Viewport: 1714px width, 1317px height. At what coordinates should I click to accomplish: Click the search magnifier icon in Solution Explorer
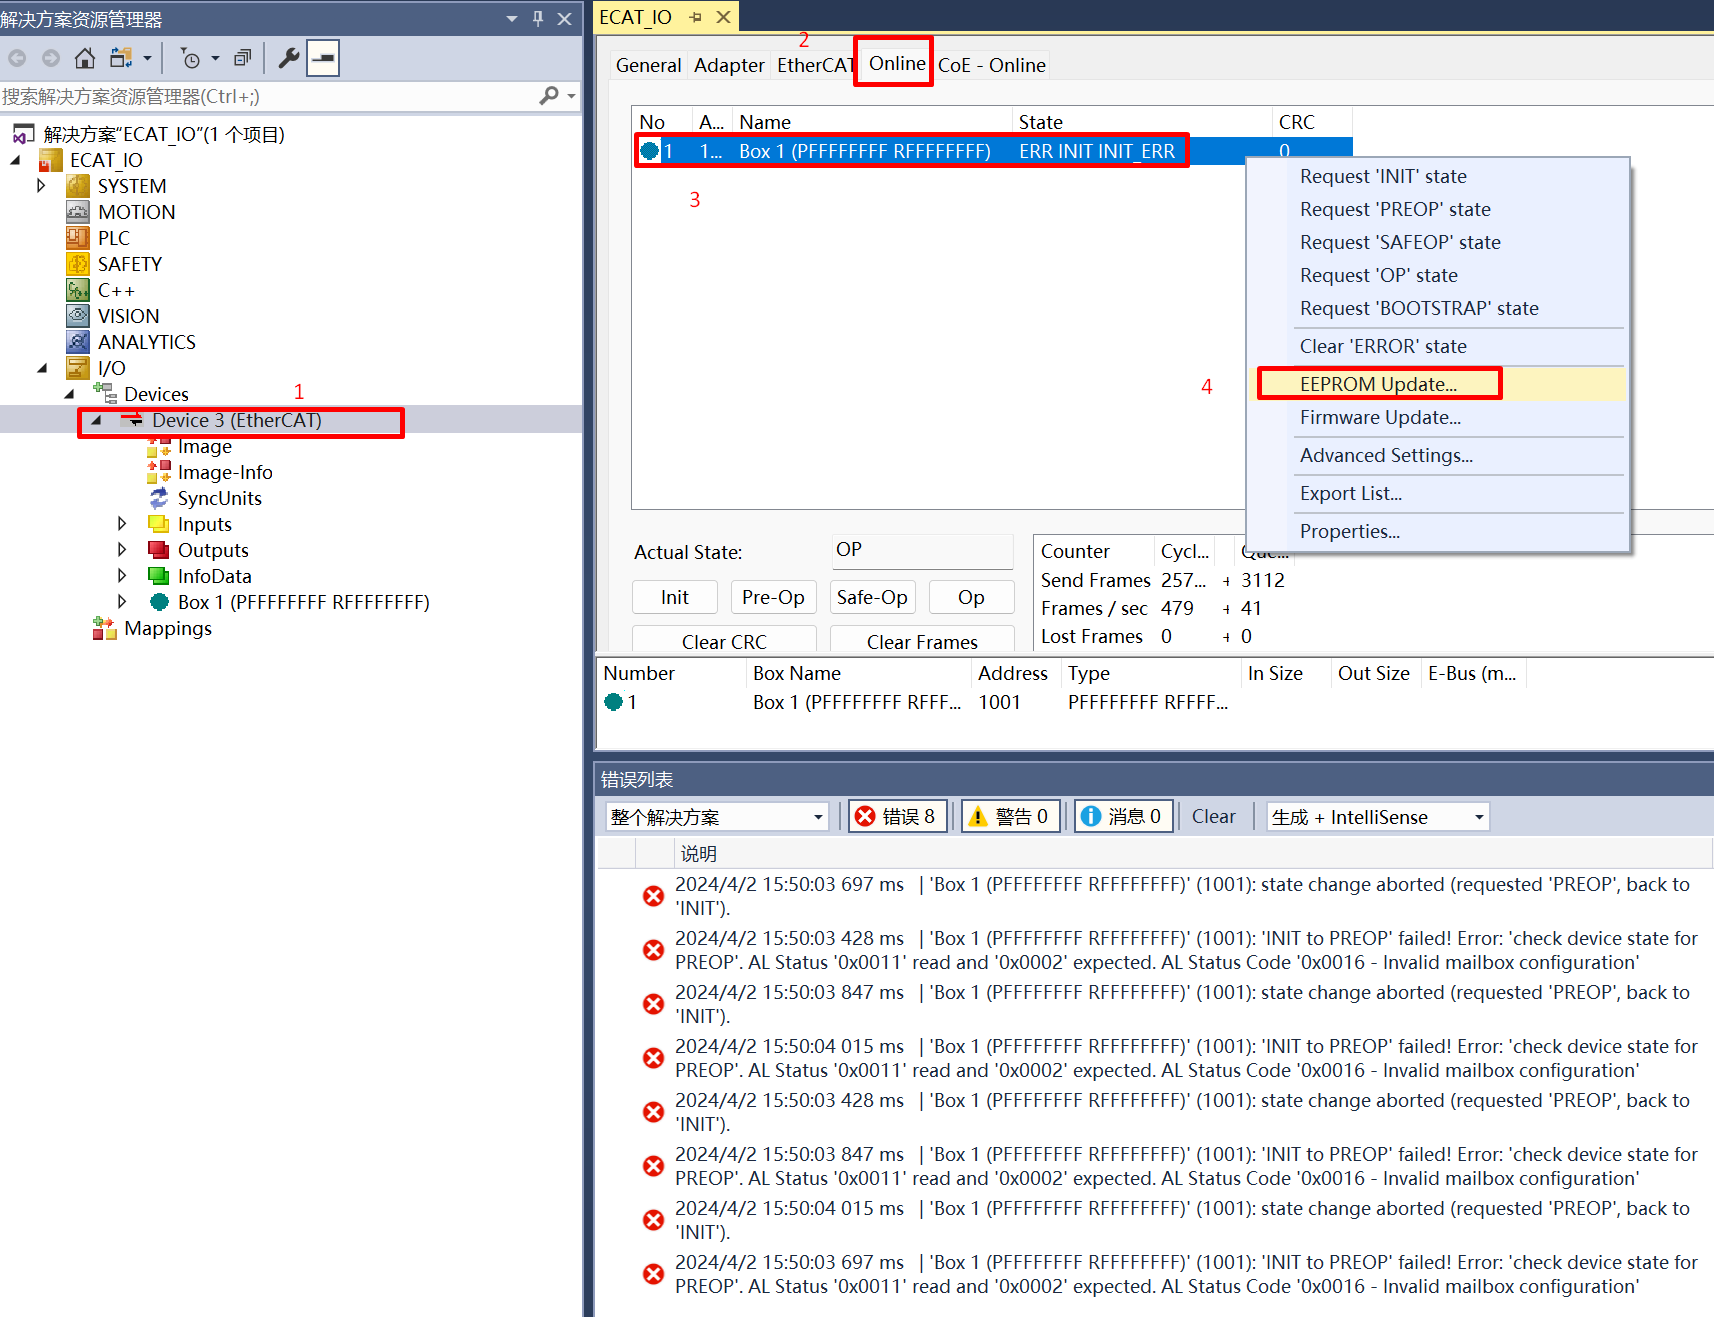[549, 95]
